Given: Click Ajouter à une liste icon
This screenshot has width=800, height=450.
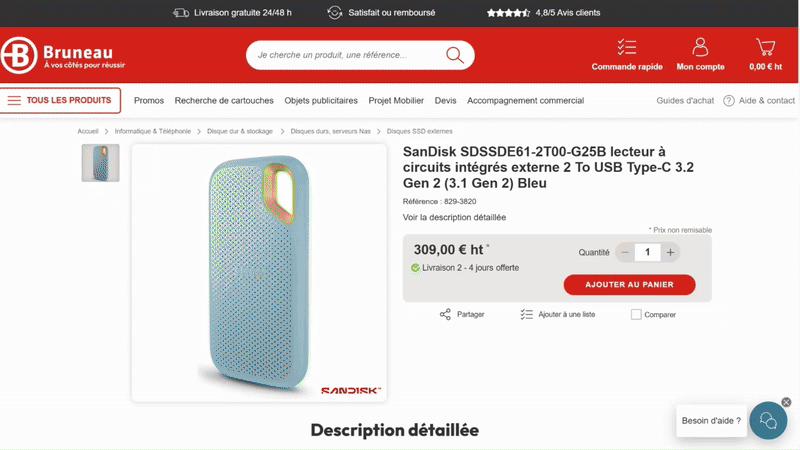Looking at the screenshot, I should (x=527, y=314).
